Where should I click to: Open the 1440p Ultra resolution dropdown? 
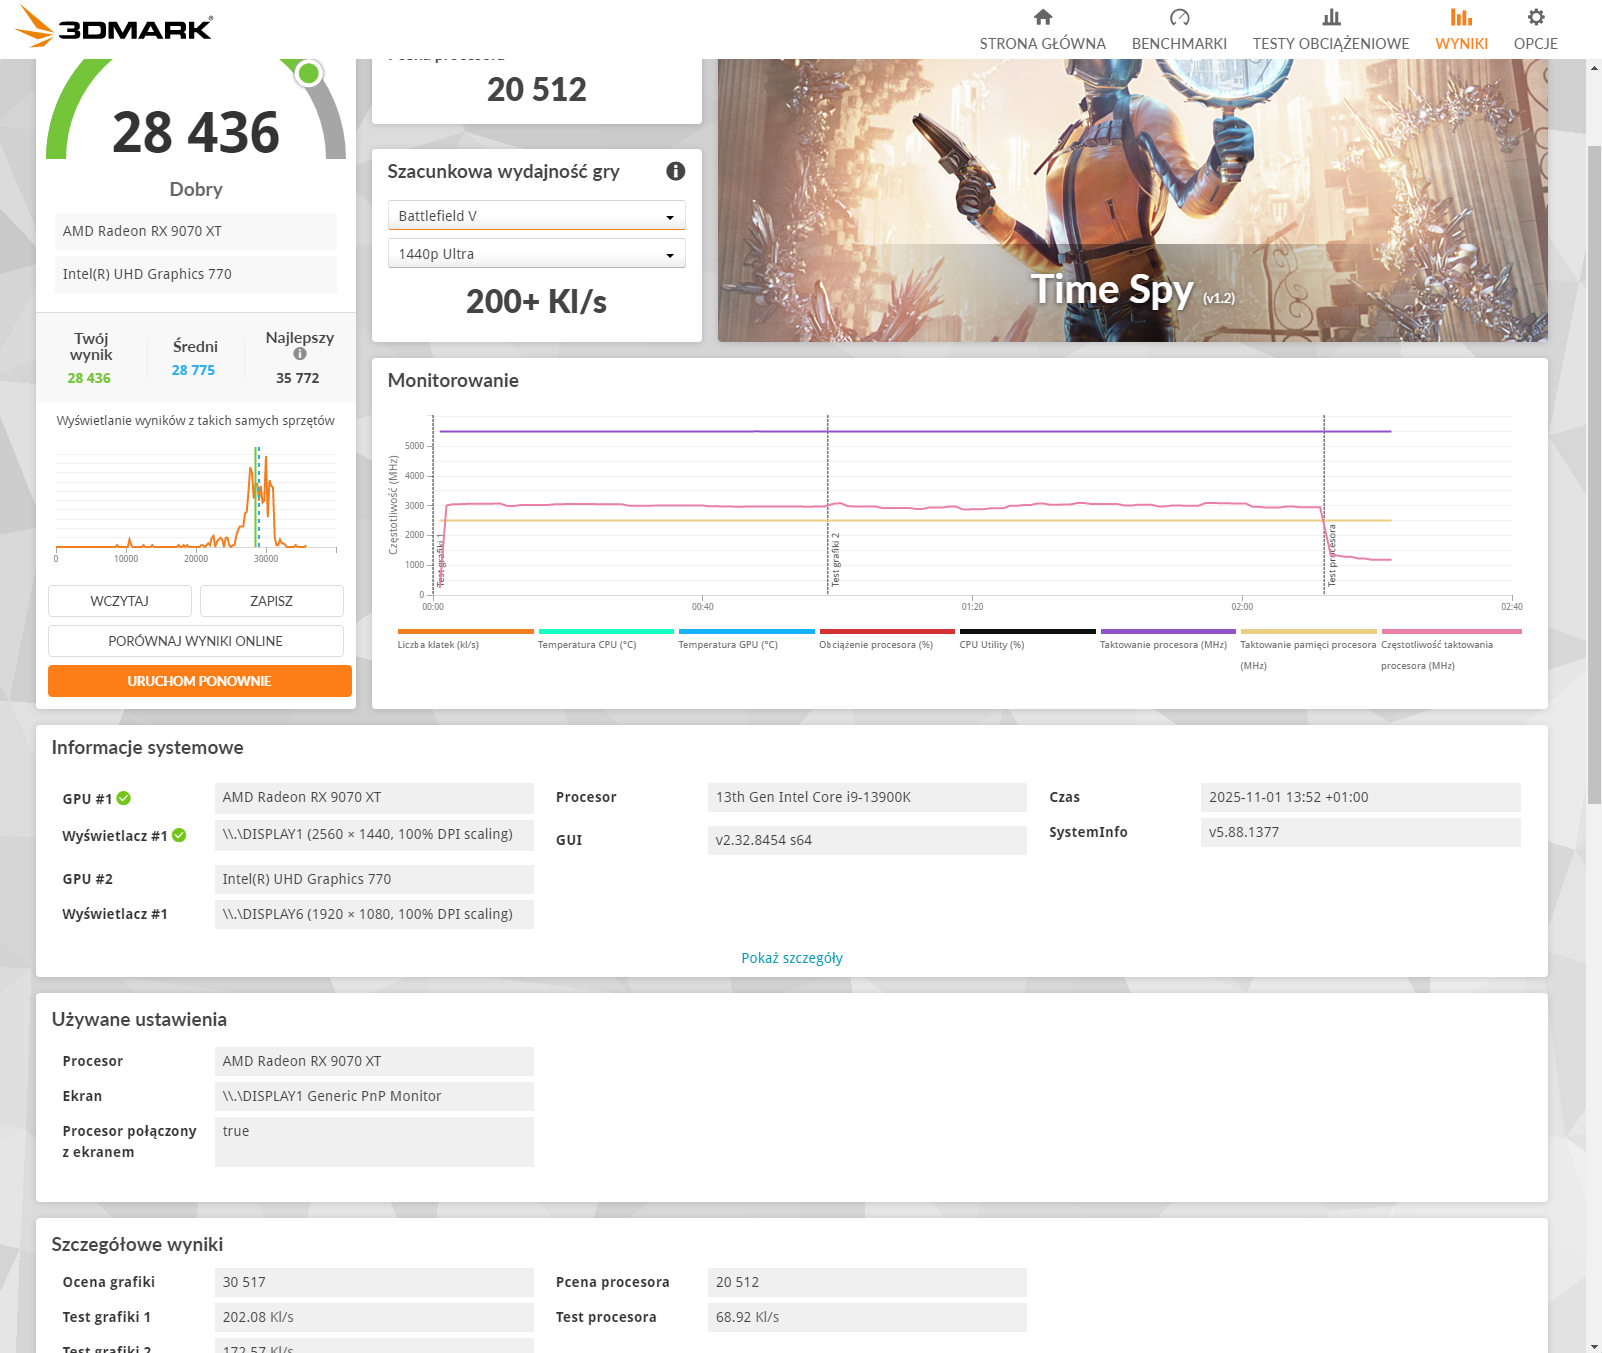[536, 254]
